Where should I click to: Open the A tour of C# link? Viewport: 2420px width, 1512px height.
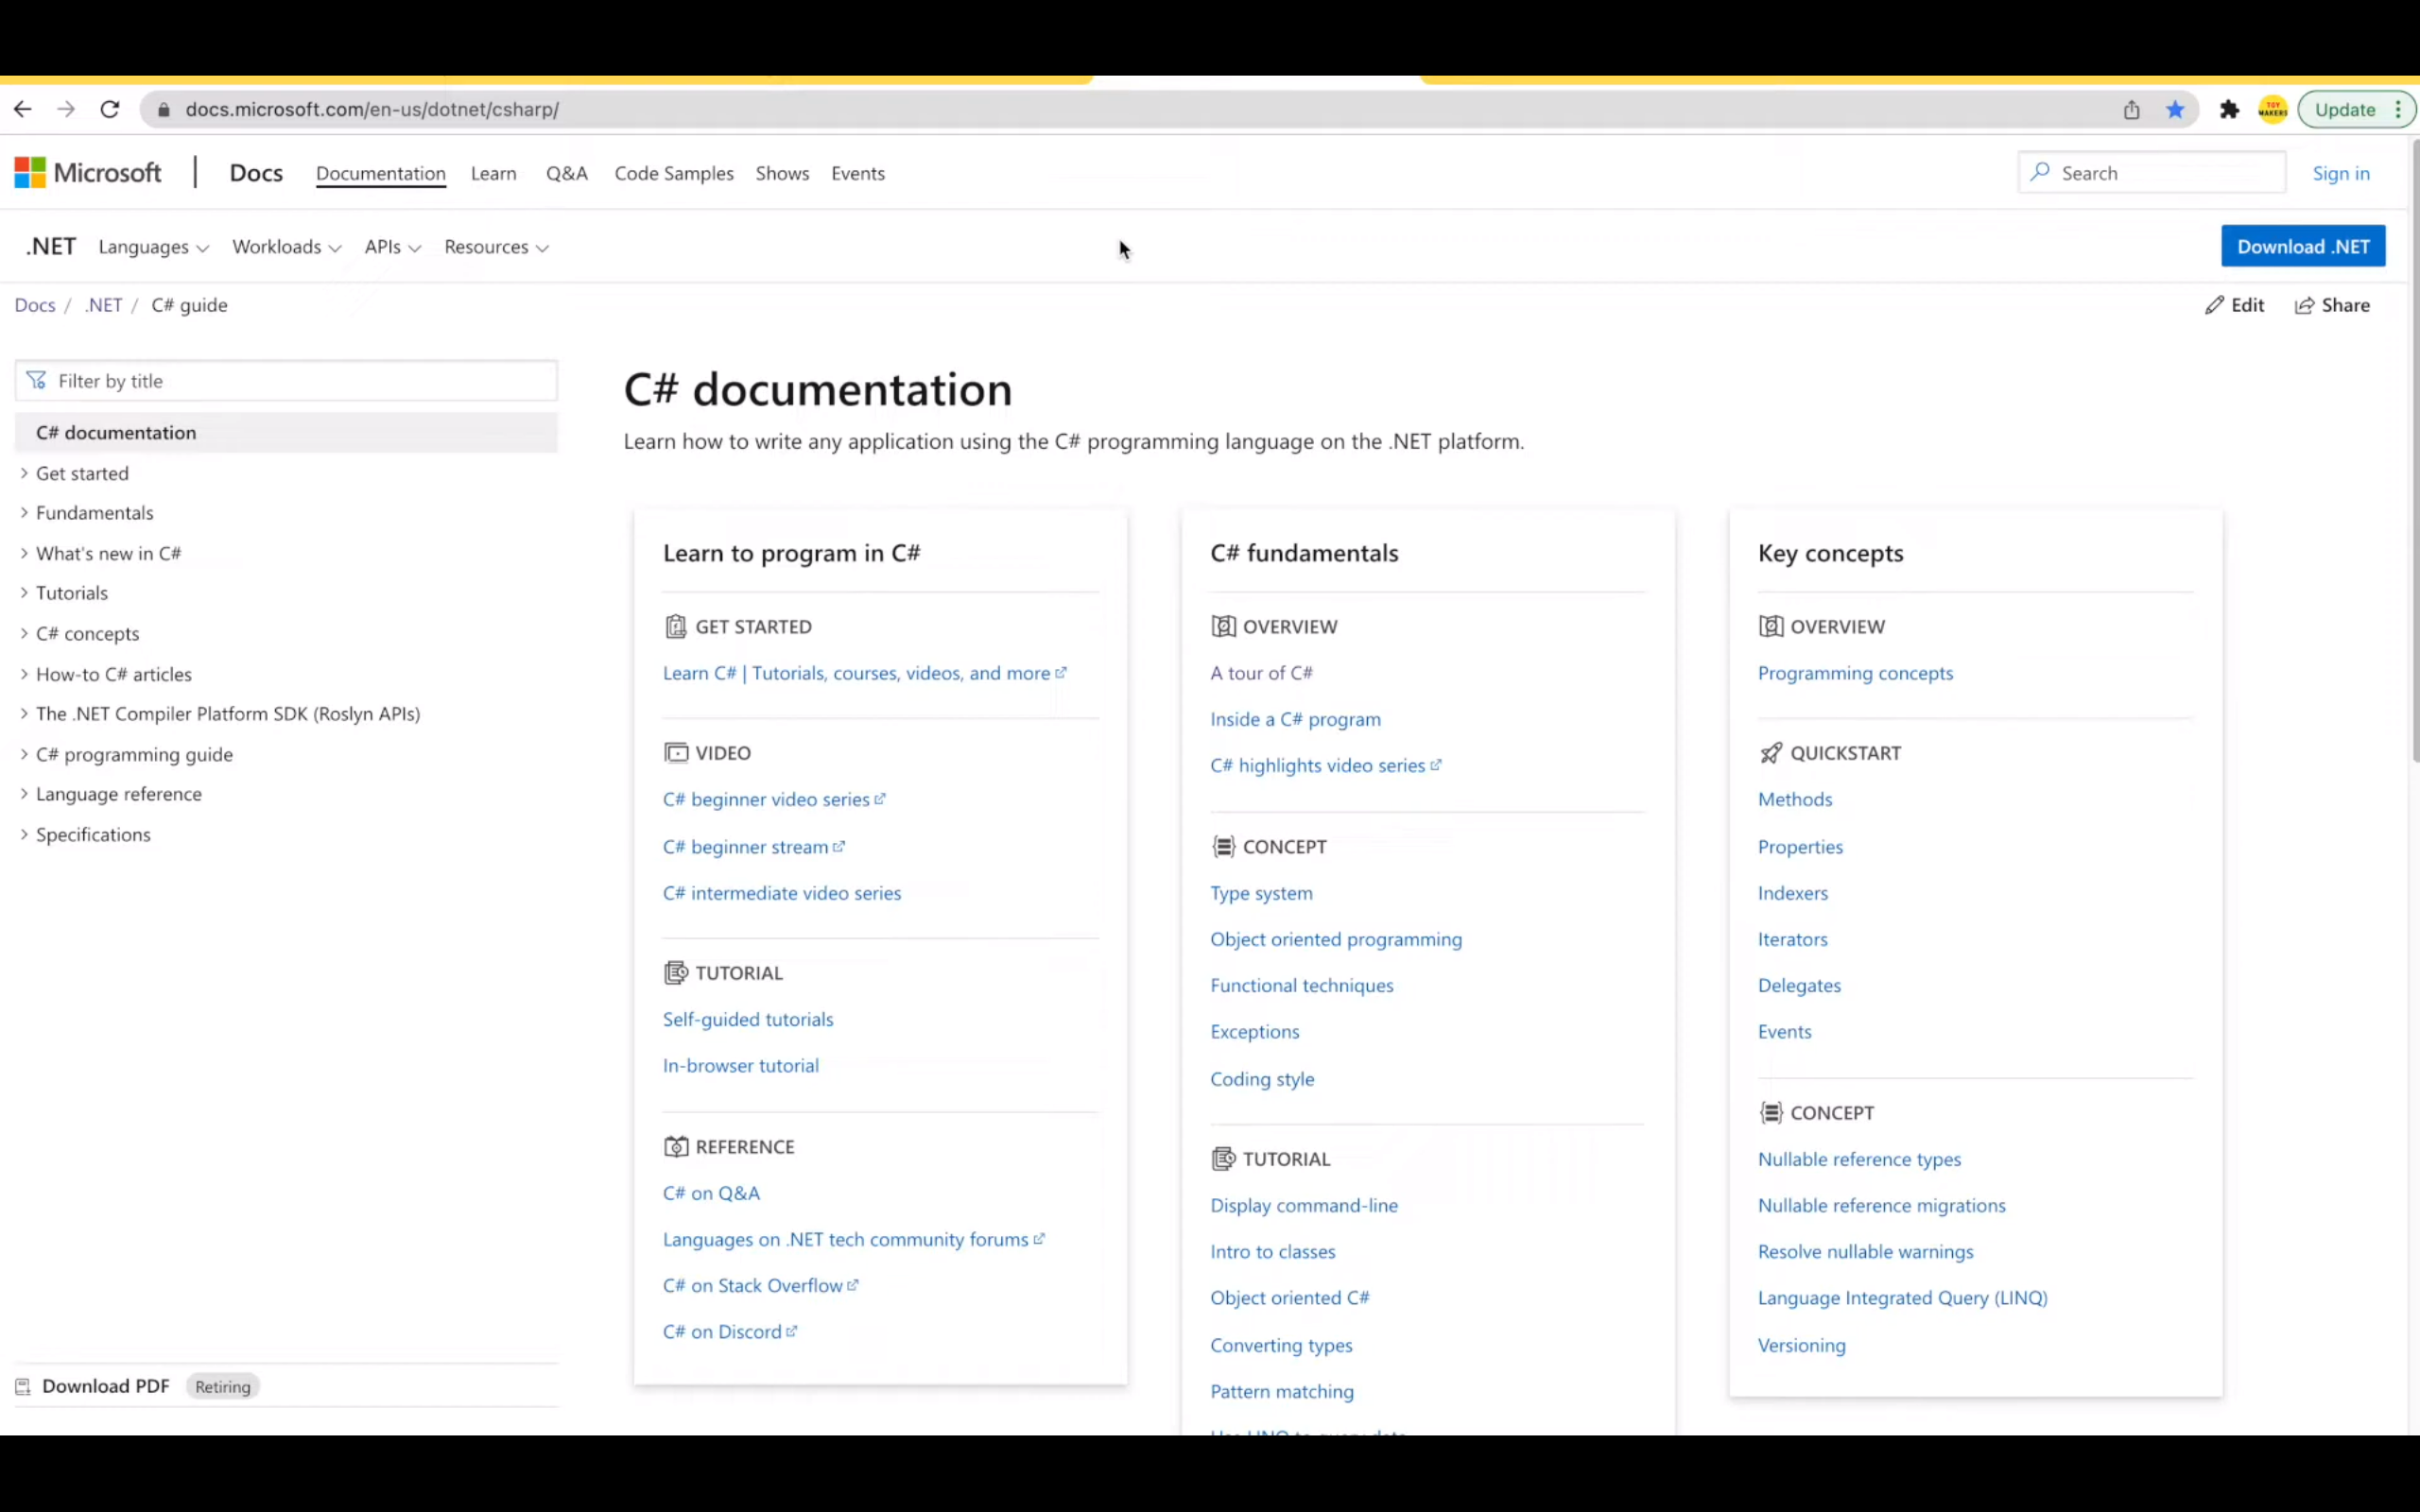1261,673
